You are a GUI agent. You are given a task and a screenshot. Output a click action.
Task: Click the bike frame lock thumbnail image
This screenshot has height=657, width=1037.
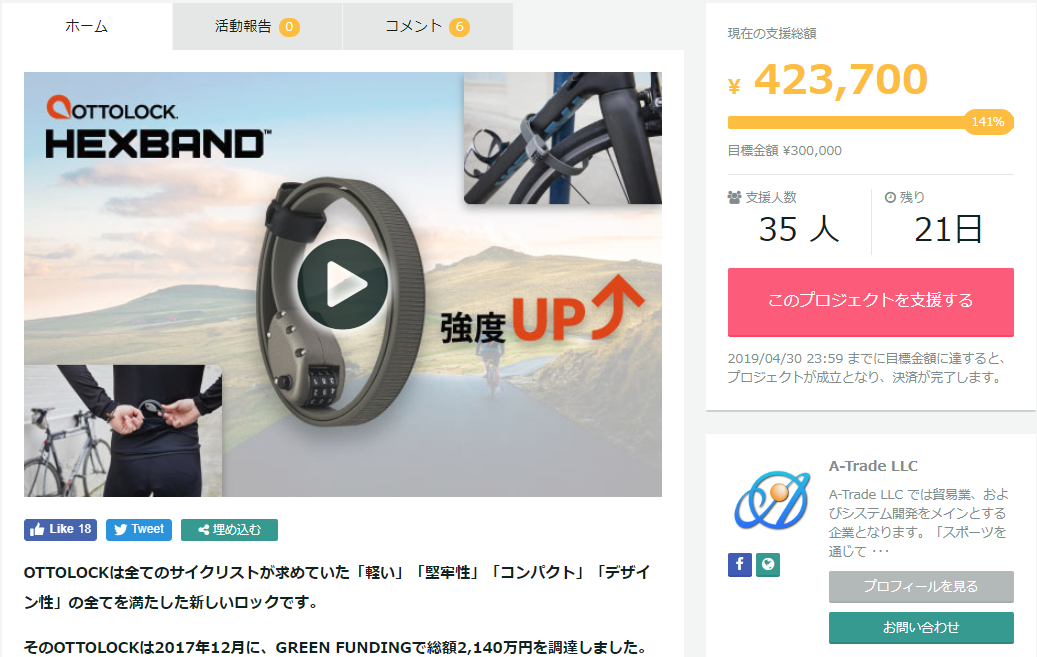pyautogui.click(x=563, y=138)
